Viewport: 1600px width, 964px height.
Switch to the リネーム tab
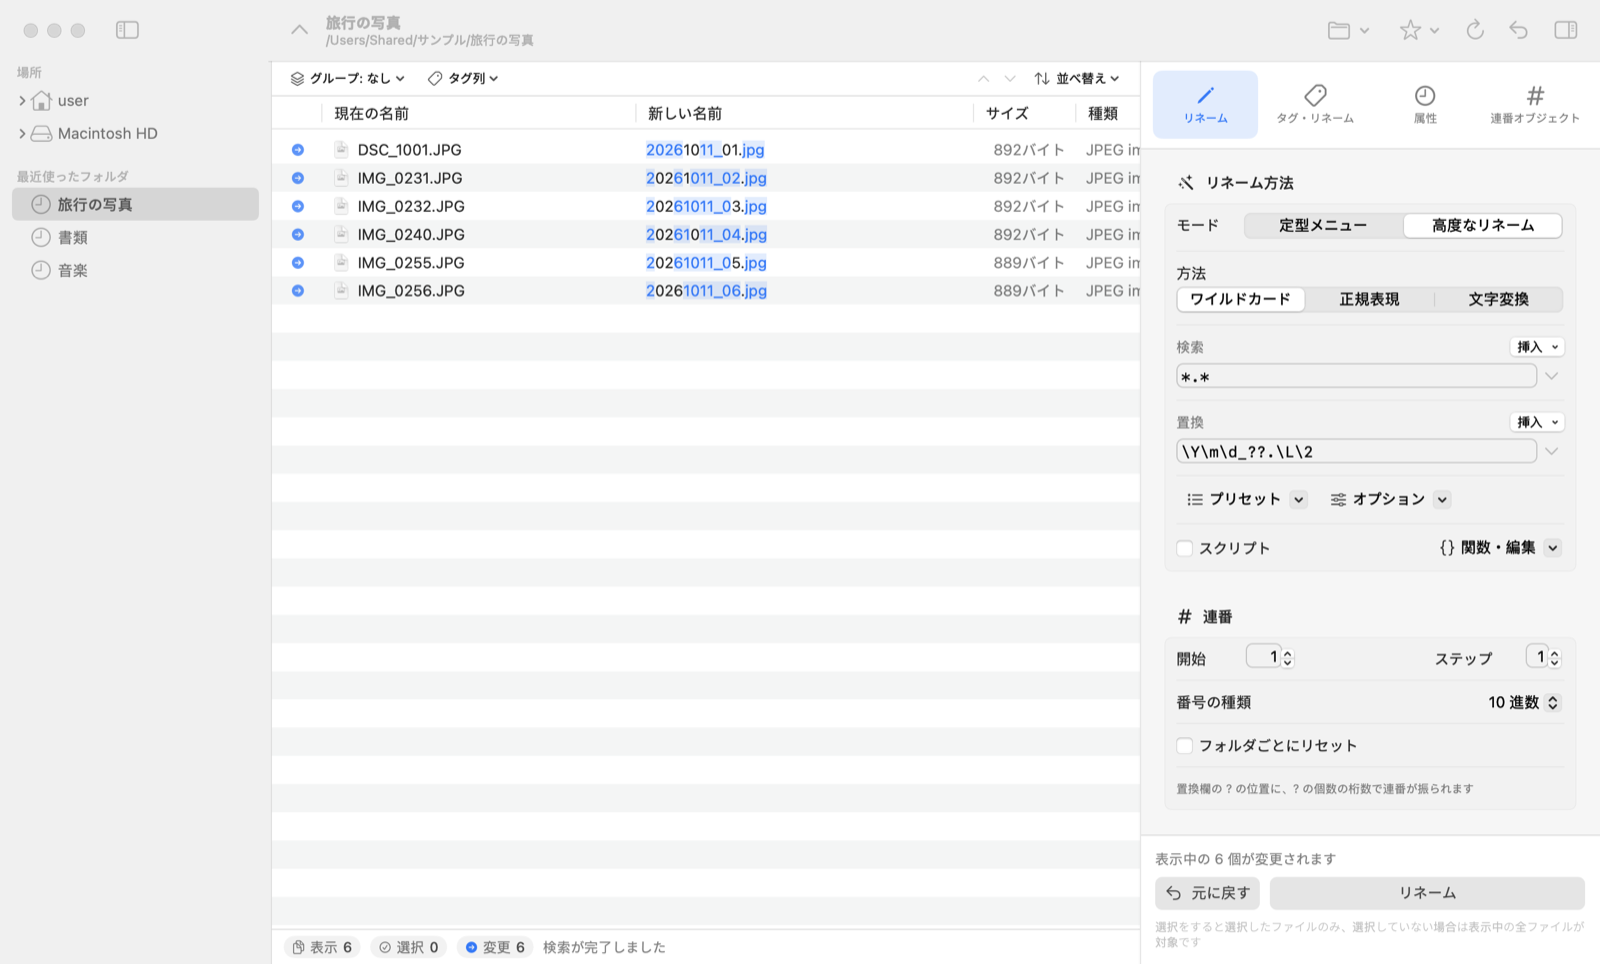point(1205,104)
